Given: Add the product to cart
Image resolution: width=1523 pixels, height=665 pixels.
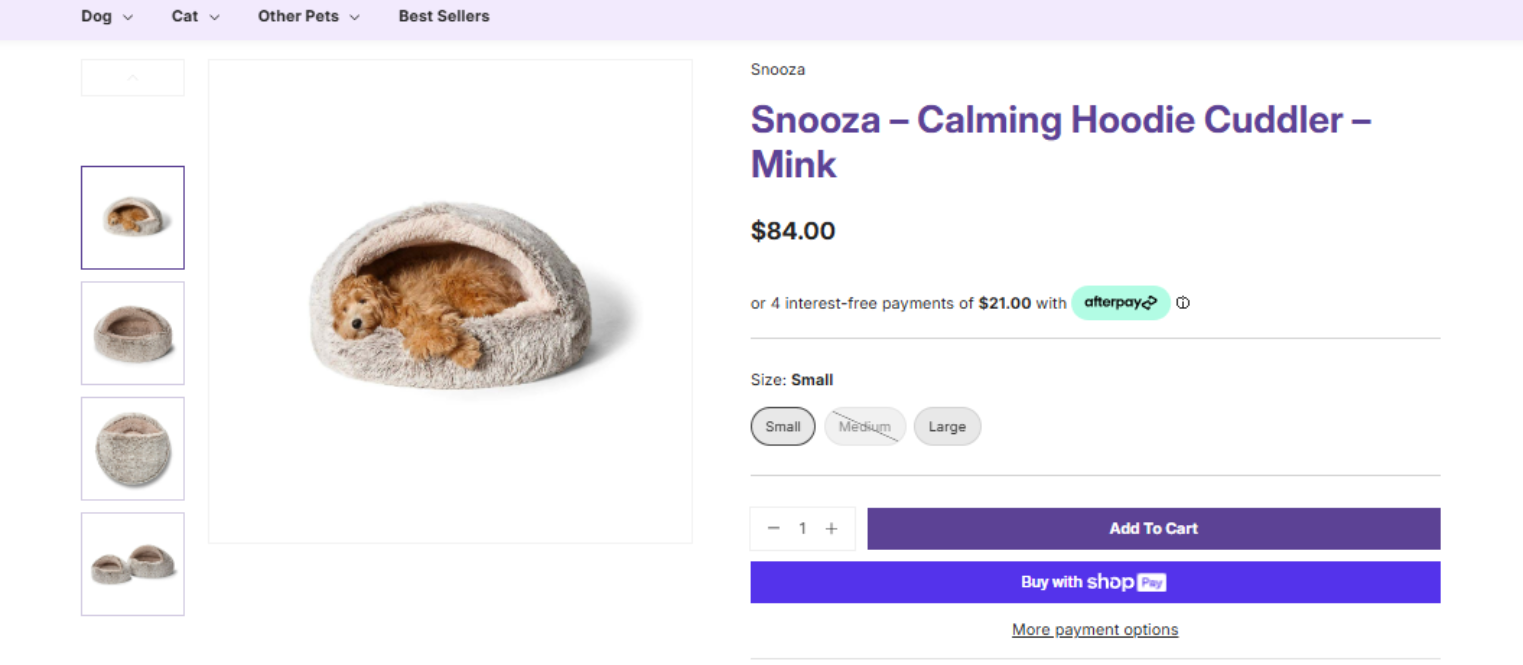Looking at the screenshot, I should 1153,529.
